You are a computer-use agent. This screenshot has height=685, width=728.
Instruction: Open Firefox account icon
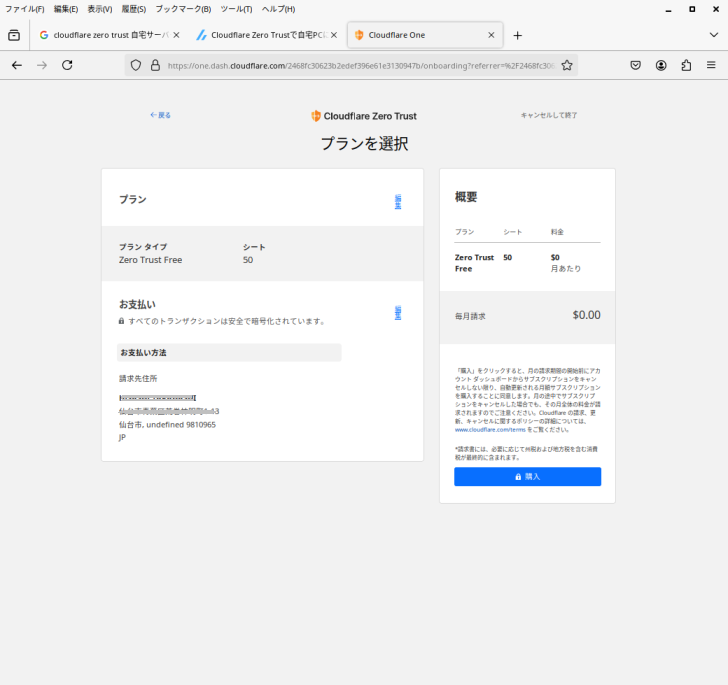[x=661, y=65]
